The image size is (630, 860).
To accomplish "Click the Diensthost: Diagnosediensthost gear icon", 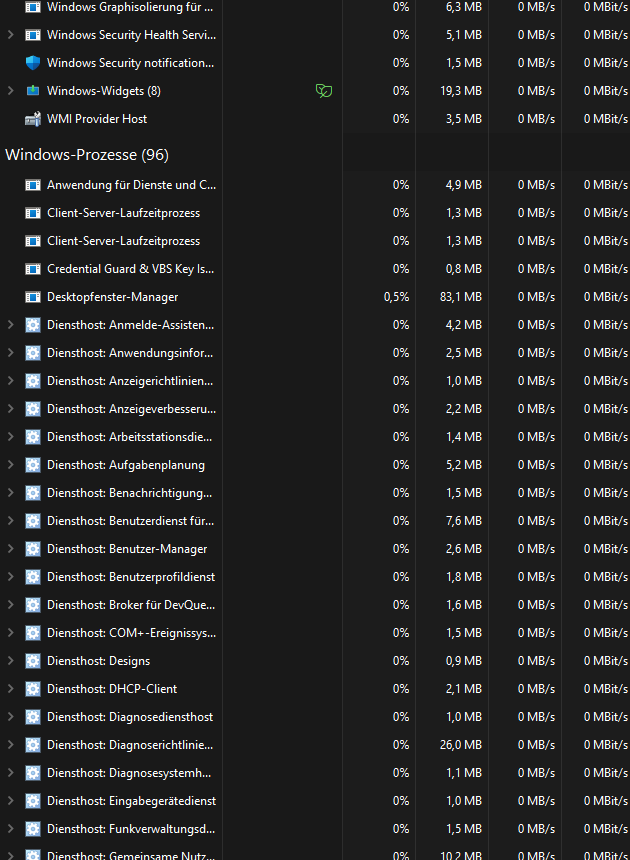I will tap(33, 716).
